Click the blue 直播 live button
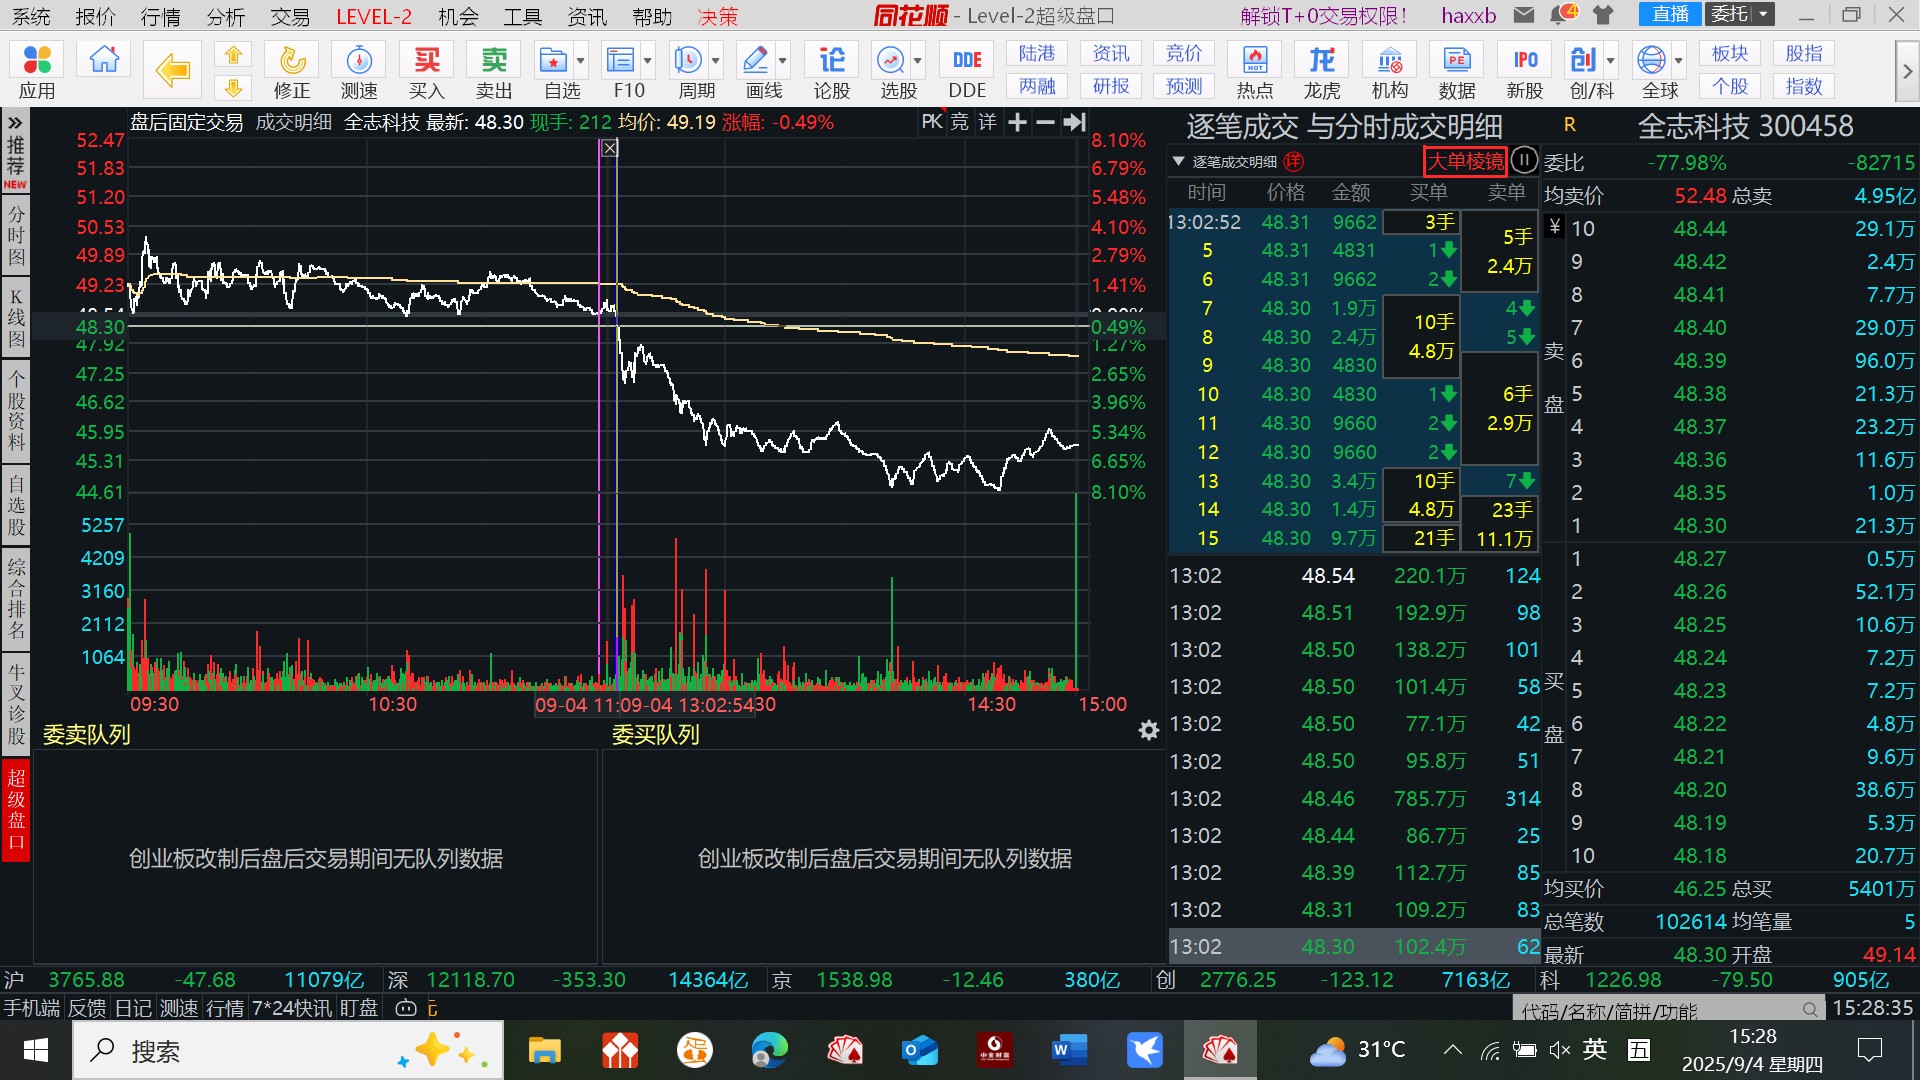Viewport: 1920px width, 1080px height. [x=1670, y=15]
